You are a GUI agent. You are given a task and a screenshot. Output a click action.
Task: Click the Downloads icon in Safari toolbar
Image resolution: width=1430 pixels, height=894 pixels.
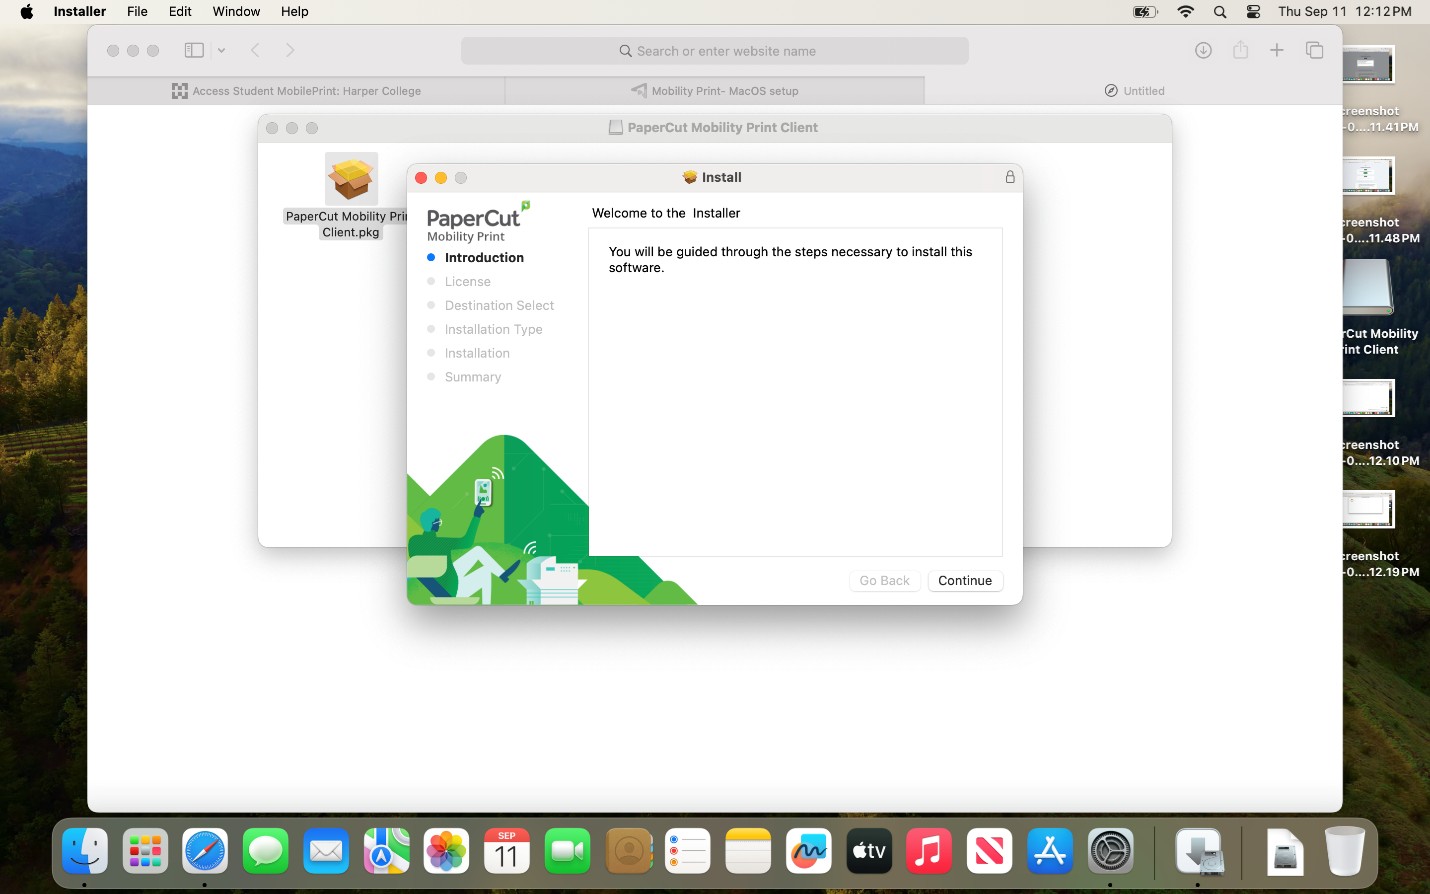tap(1203, 50)
